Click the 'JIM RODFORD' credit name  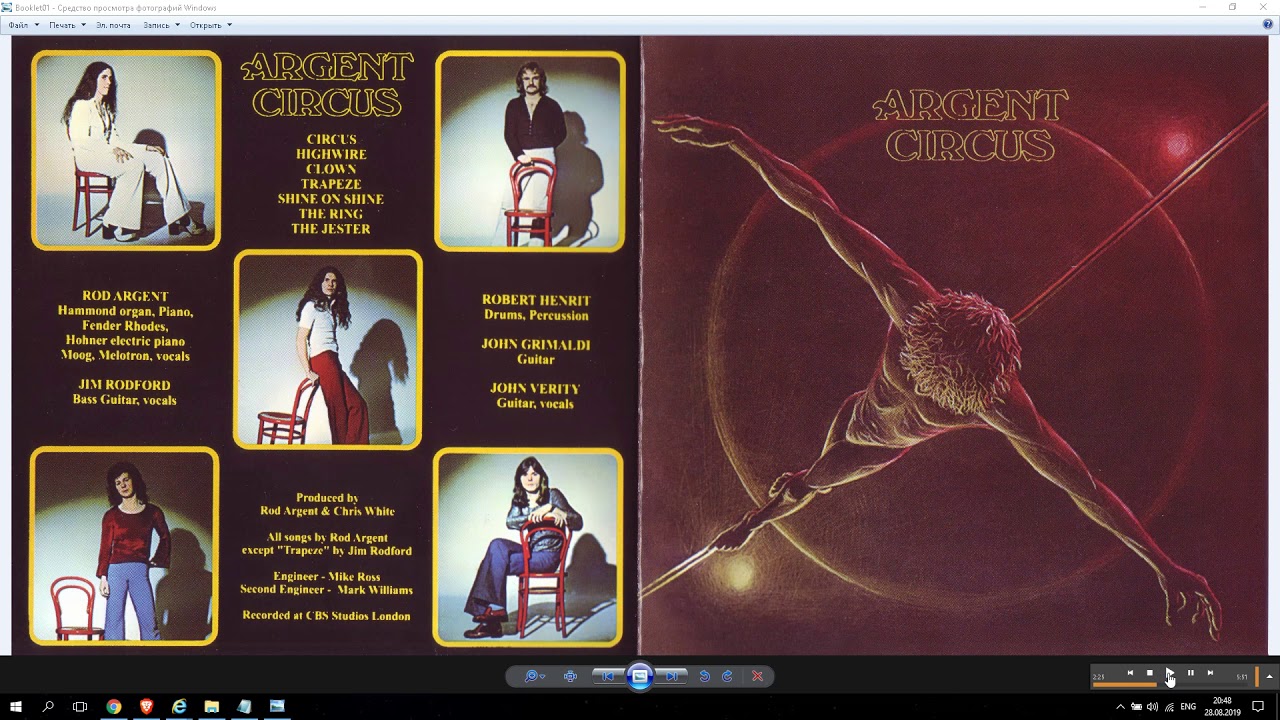coord(125,385)
